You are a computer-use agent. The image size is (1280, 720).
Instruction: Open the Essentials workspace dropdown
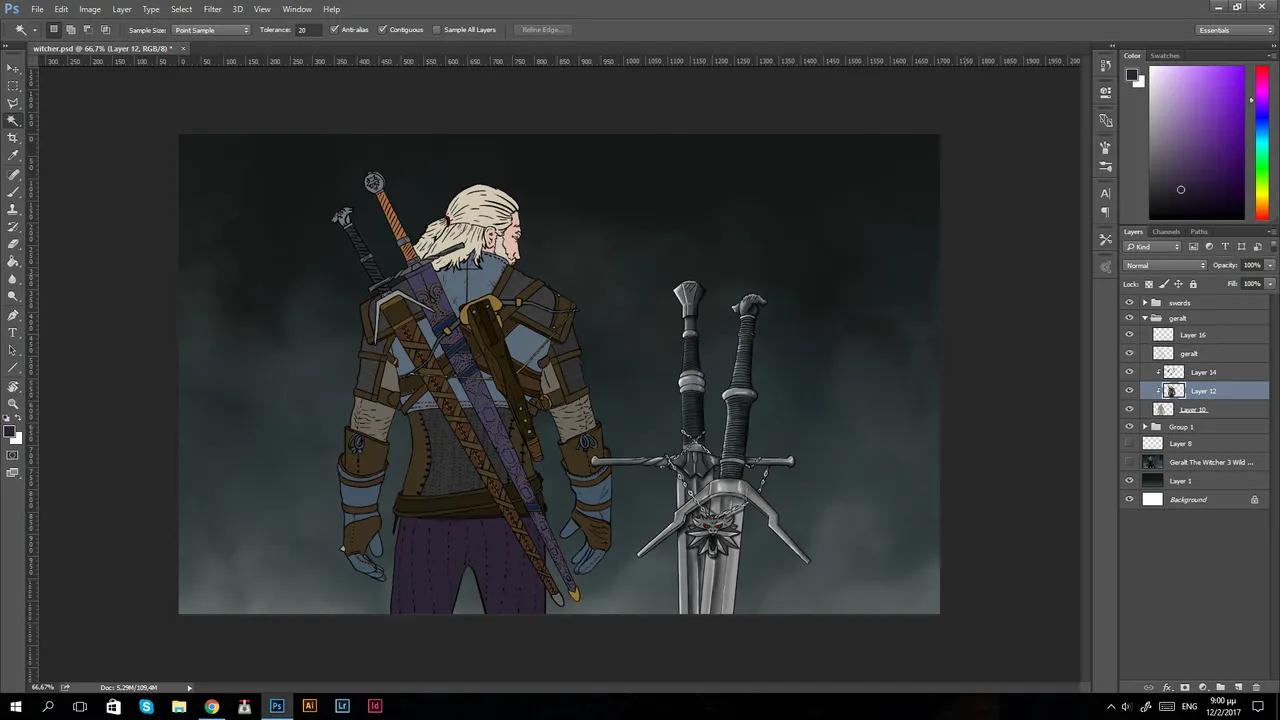coord(1235,30)
